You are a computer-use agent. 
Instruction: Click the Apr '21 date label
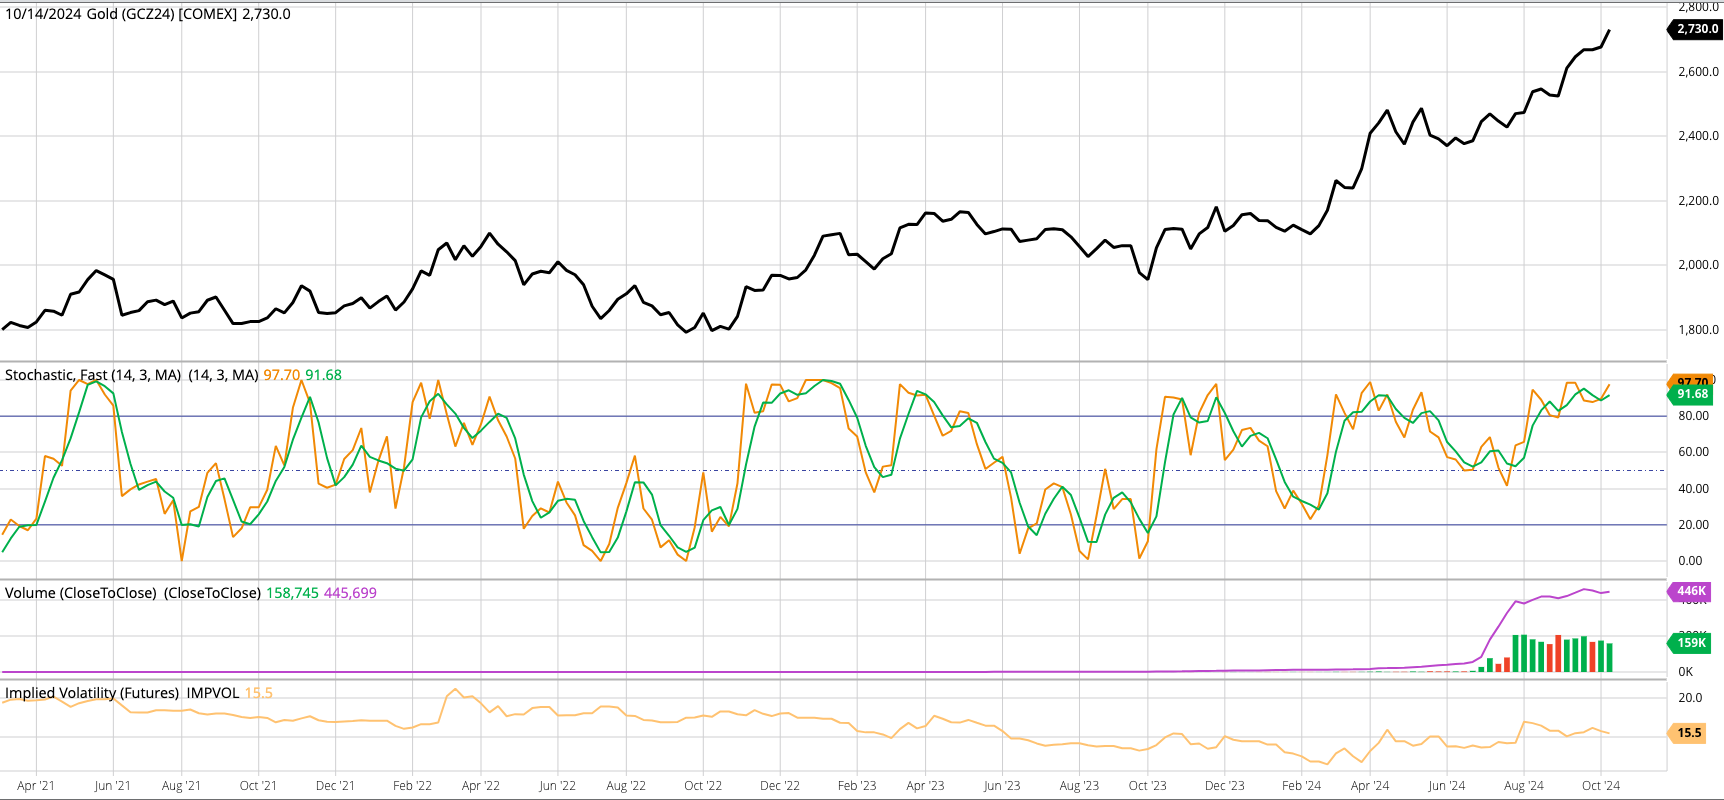tap(36, 786)
